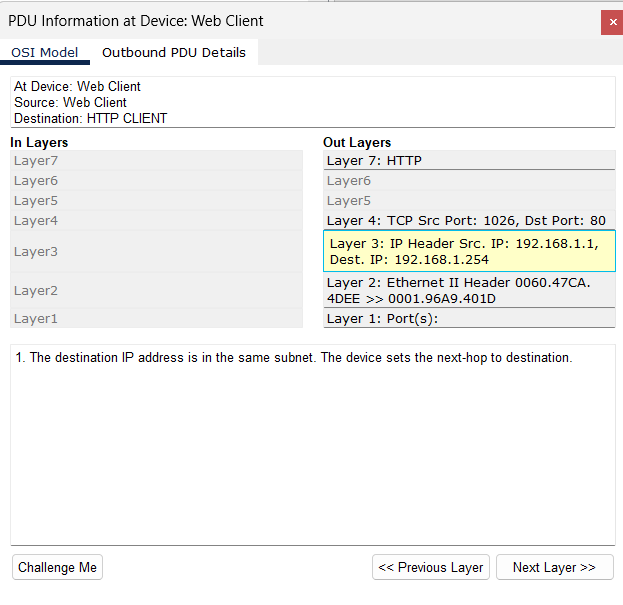623x605 pixels.
Task: Select highlighted Layer 3 IP Header row
Action: pos(469,251)
